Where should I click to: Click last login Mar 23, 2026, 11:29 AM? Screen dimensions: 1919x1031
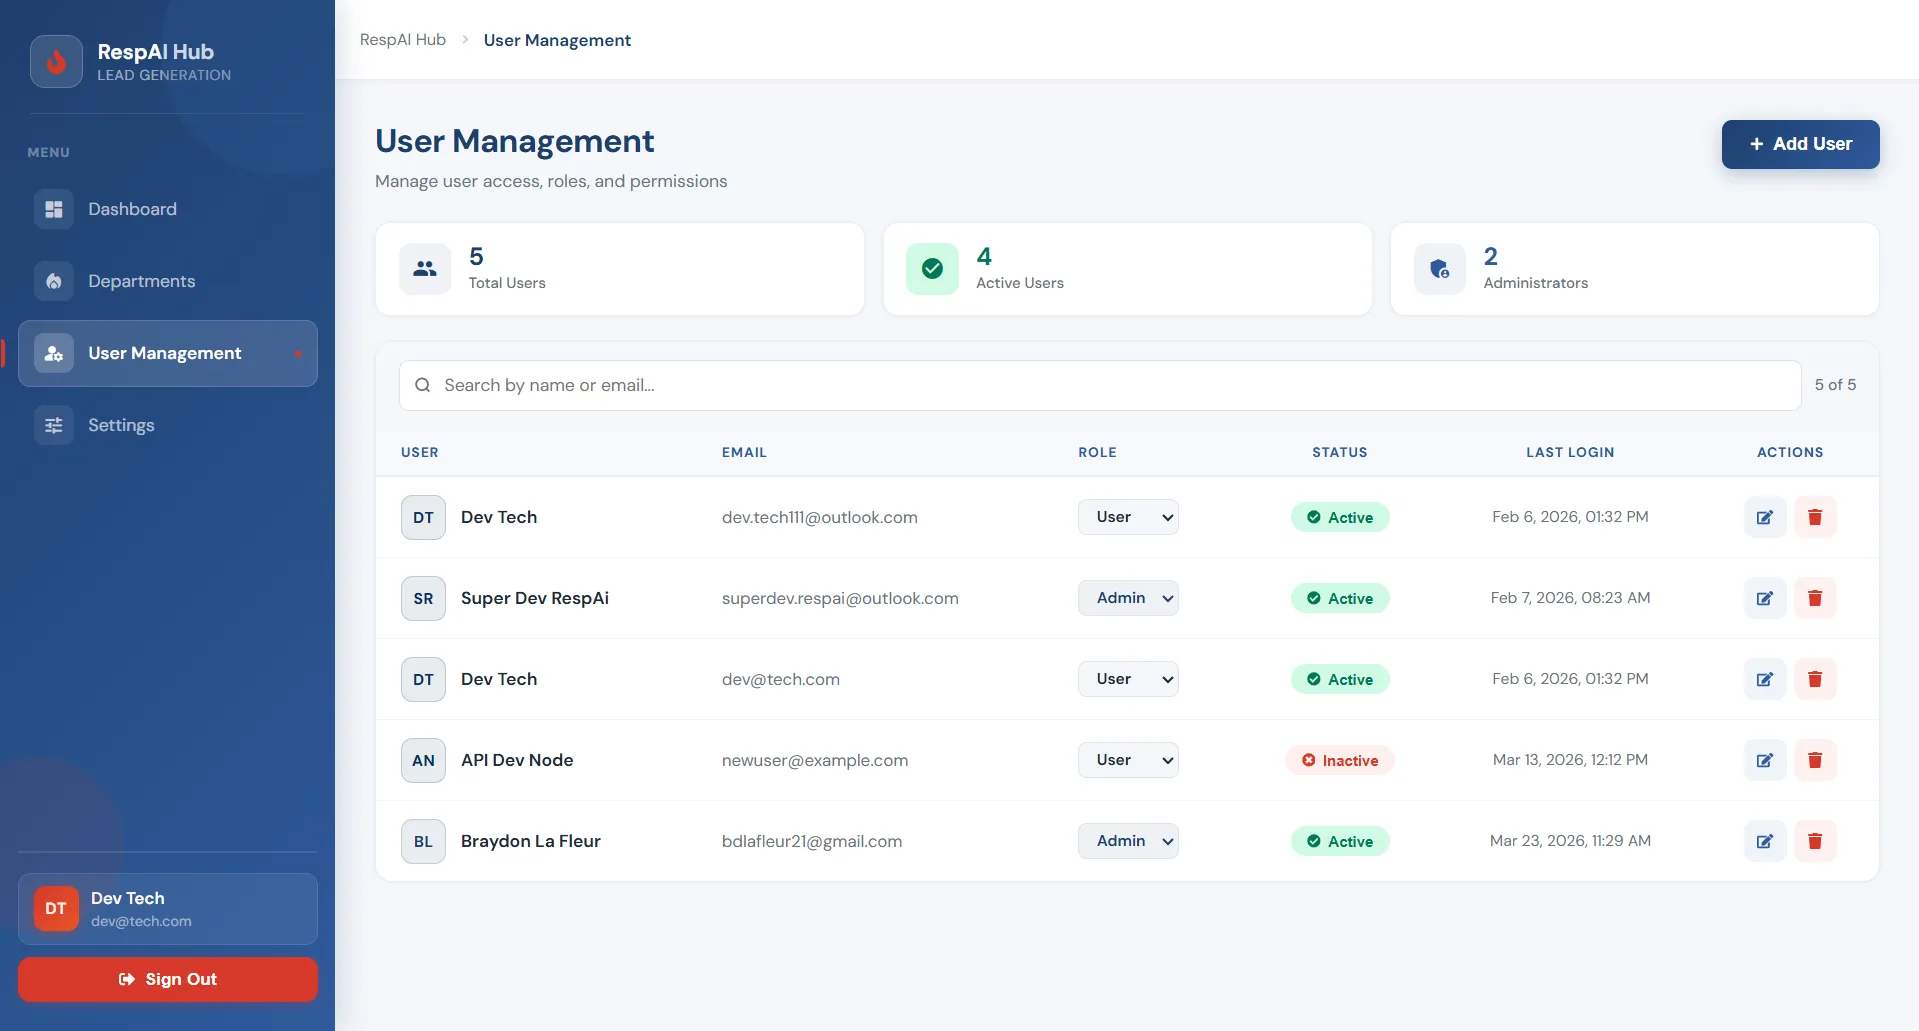[1570, 841]
